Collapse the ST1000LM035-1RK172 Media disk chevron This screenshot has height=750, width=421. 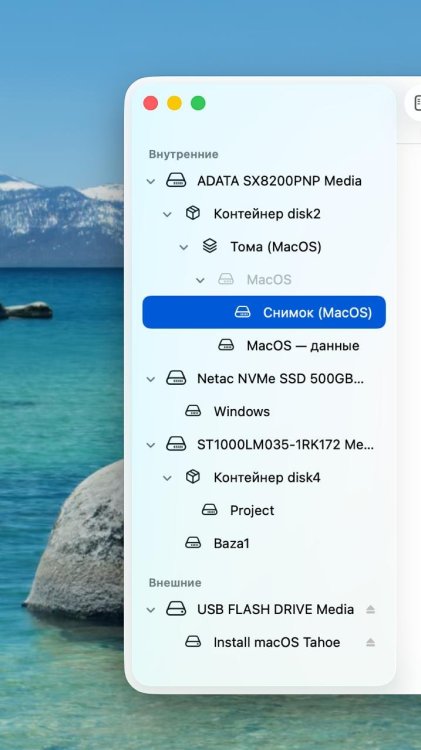pos(151,445)
